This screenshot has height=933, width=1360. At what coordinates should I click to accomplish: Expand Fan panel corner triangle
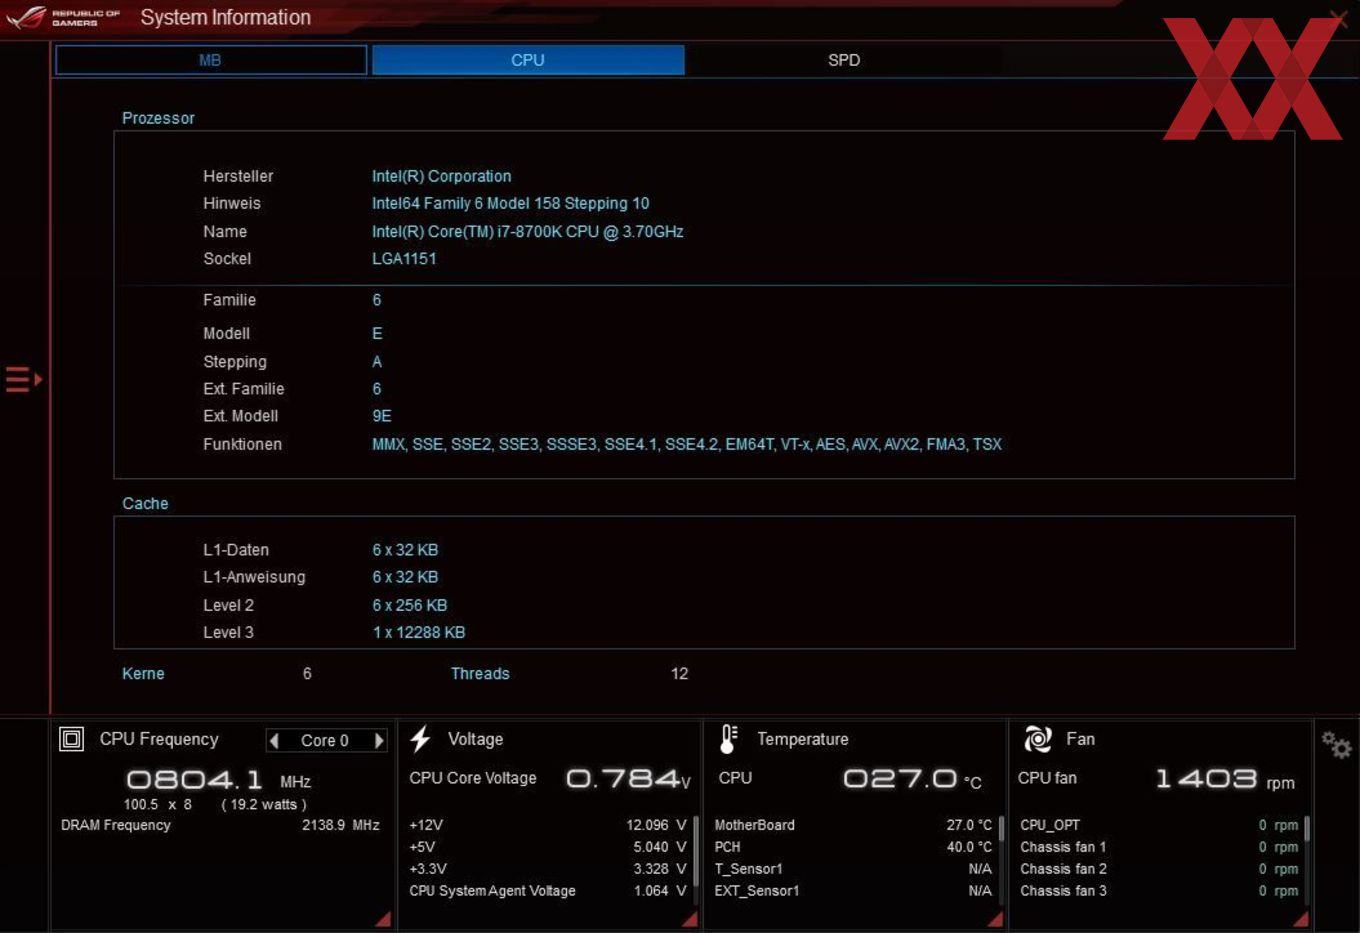(1301, 918)
